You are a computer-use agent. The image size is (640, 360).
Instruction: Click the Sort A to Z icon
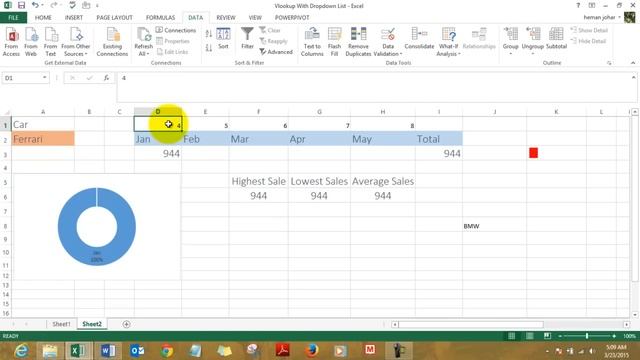click(209, 34)
